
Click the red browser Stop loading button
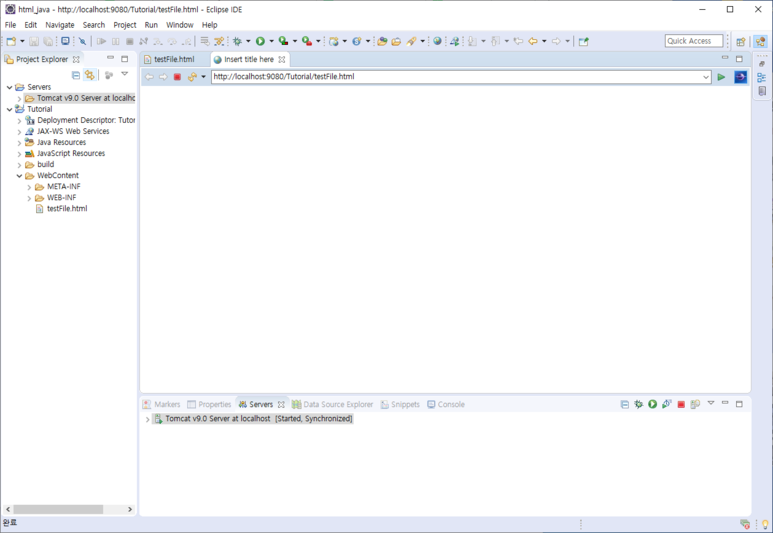177,77
